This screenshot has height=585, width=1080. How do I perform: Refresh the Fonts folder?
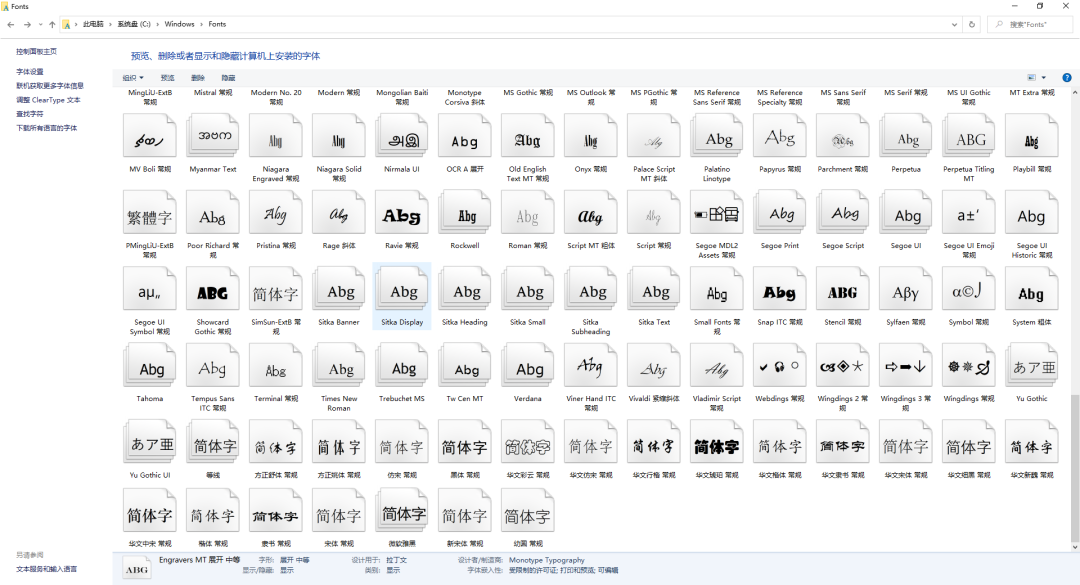tap(972, 24)
